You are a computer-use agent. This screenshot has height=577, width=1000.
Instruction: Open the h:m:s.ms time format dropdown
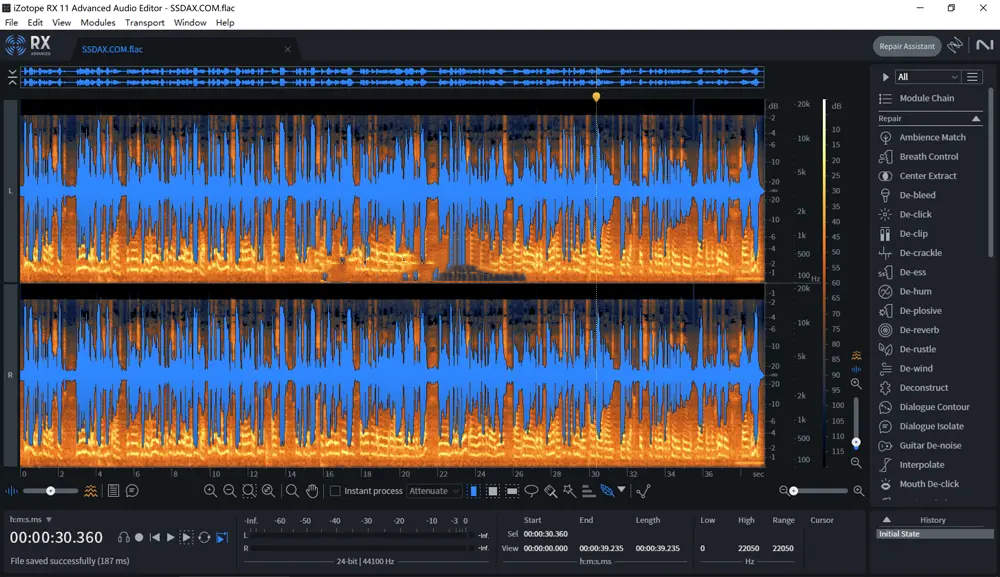(31, 520)
